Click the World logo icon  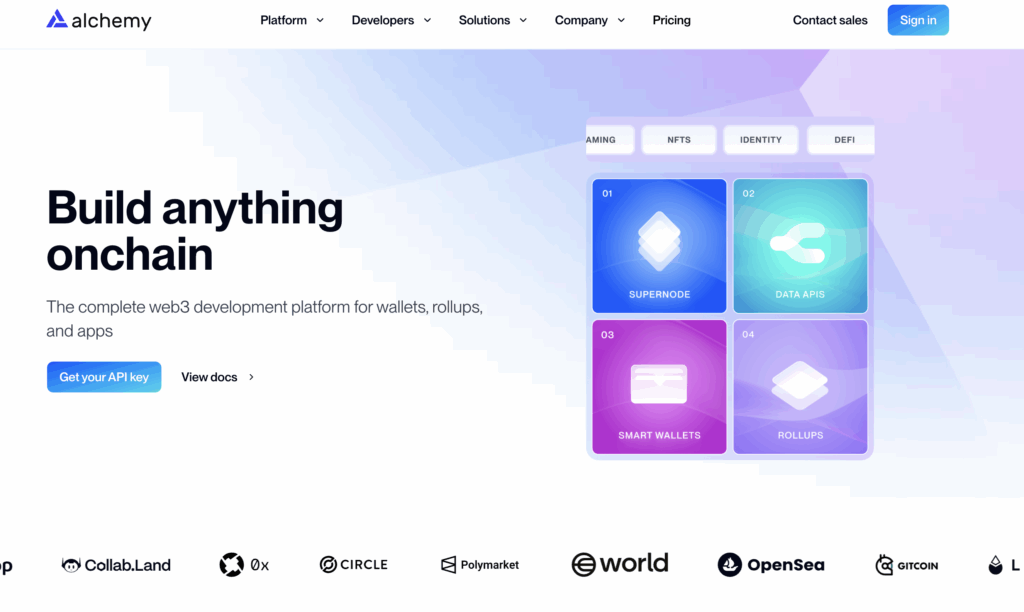(x=583, y=564)
